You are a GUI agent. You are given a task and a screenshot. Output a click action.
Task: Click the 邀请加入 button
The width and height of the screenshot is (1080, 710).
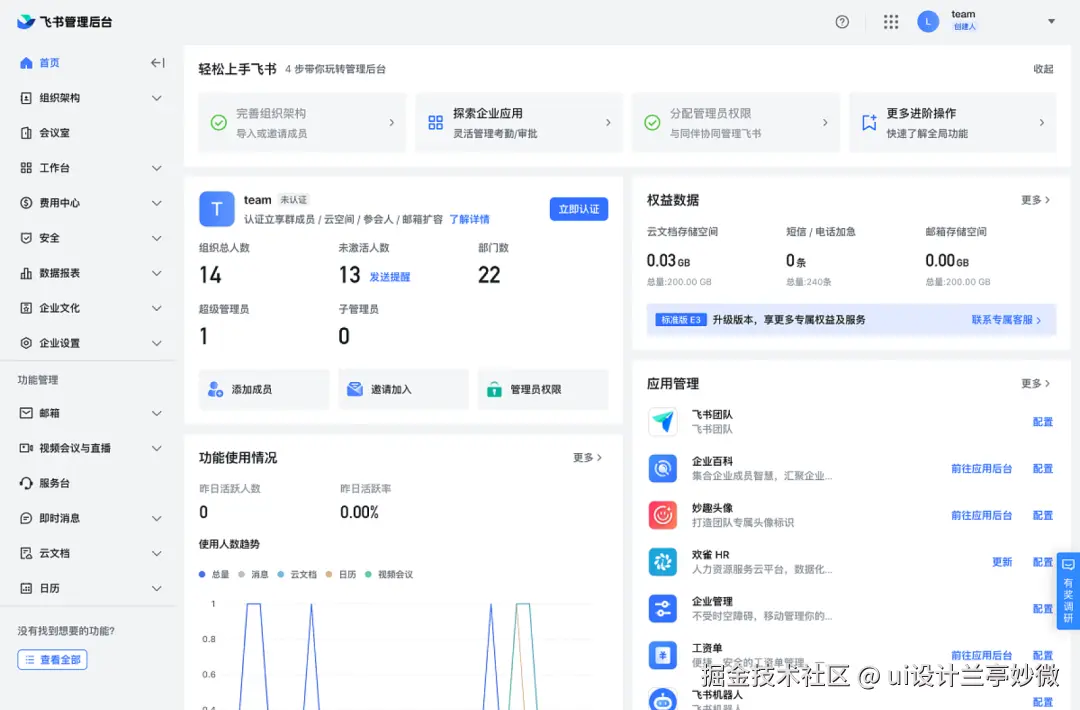click(403, 390)
